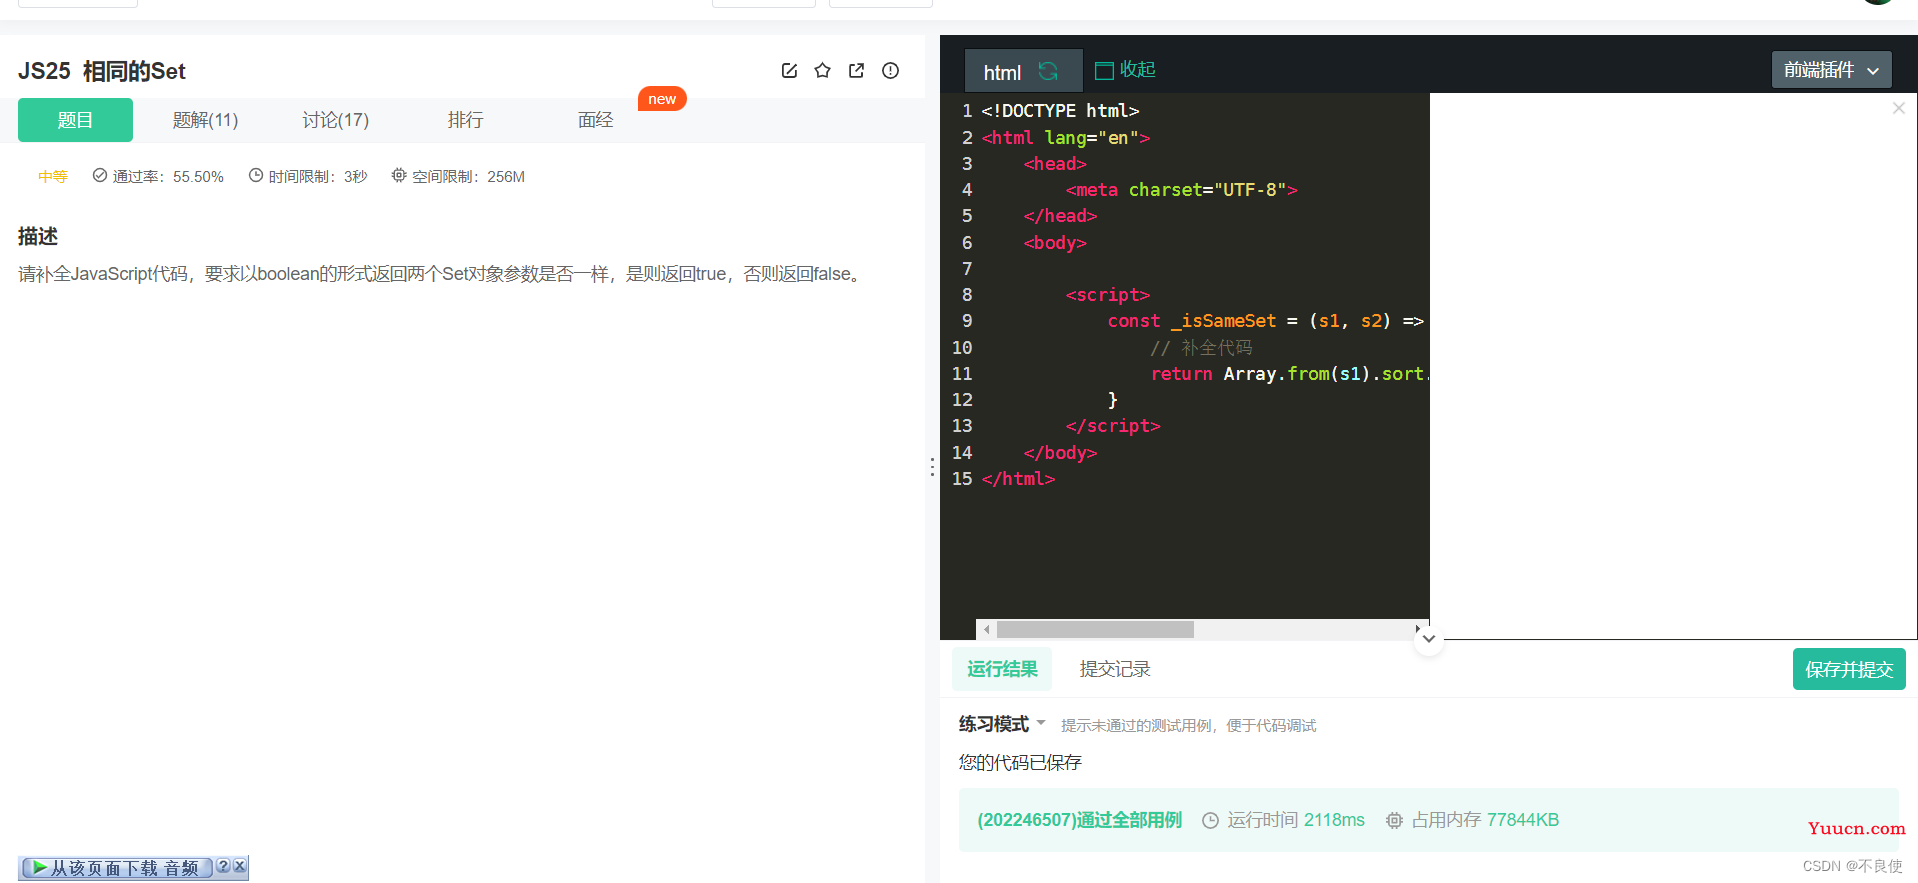Close the audio download bar

tap(239, 866)
